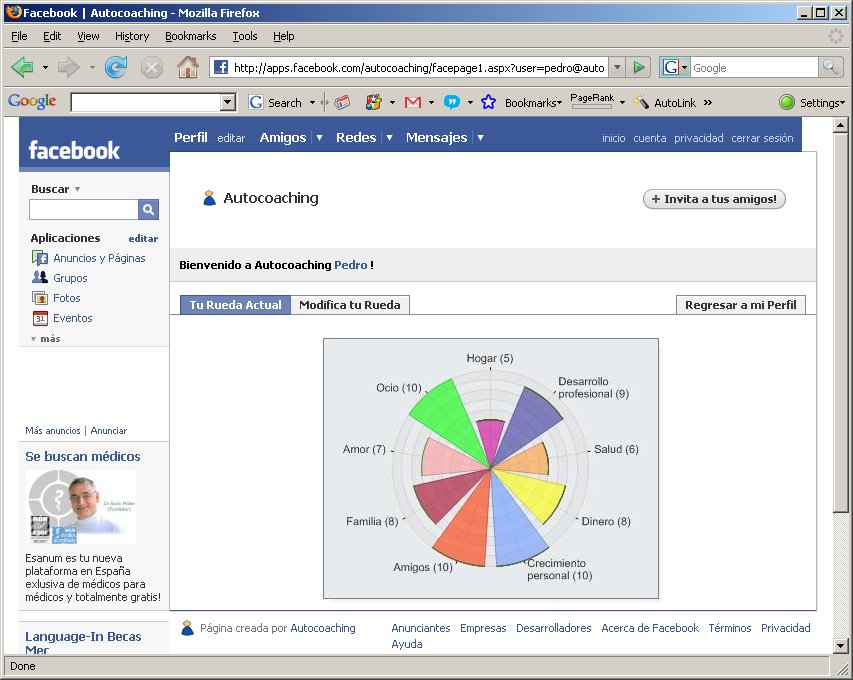
Task: Click the colorful toolbar puzzle icon
Action: pos(374,102)
